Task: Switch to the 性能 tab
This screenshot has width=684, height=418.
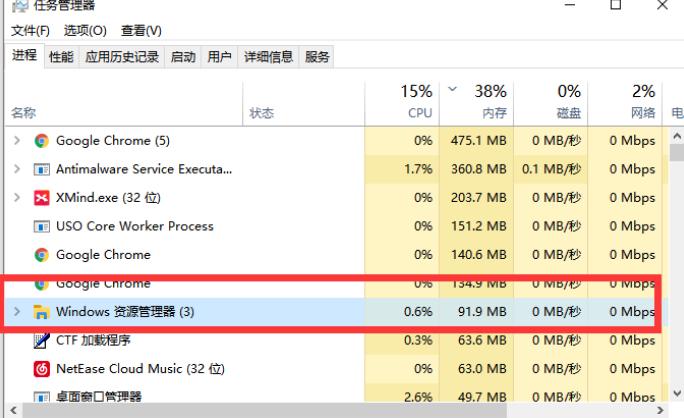Action: pos(61,57)
